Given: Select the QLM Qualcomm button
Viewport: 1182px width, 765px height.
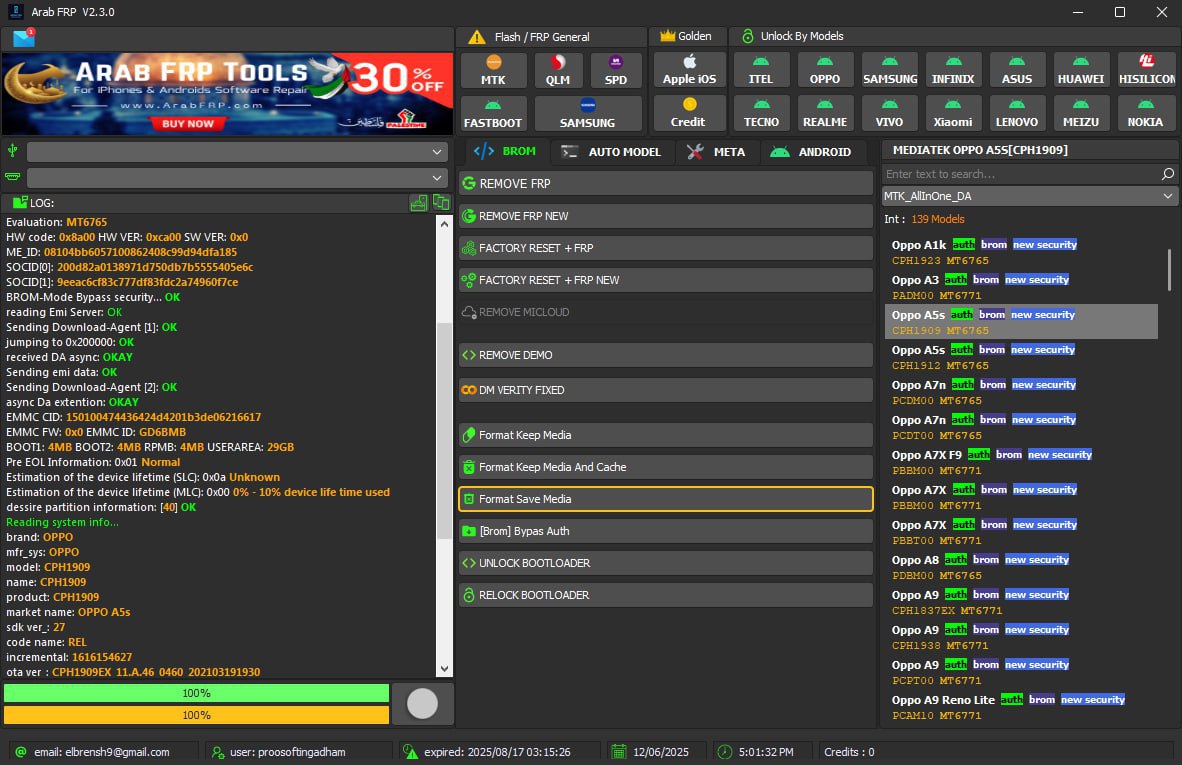Looking at the screenshot, I should (x=557, y=70).
